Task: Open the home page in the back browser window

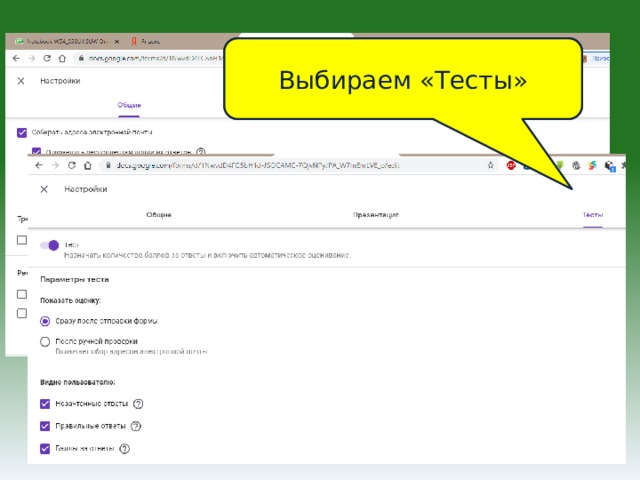Action: coord(62,58)
